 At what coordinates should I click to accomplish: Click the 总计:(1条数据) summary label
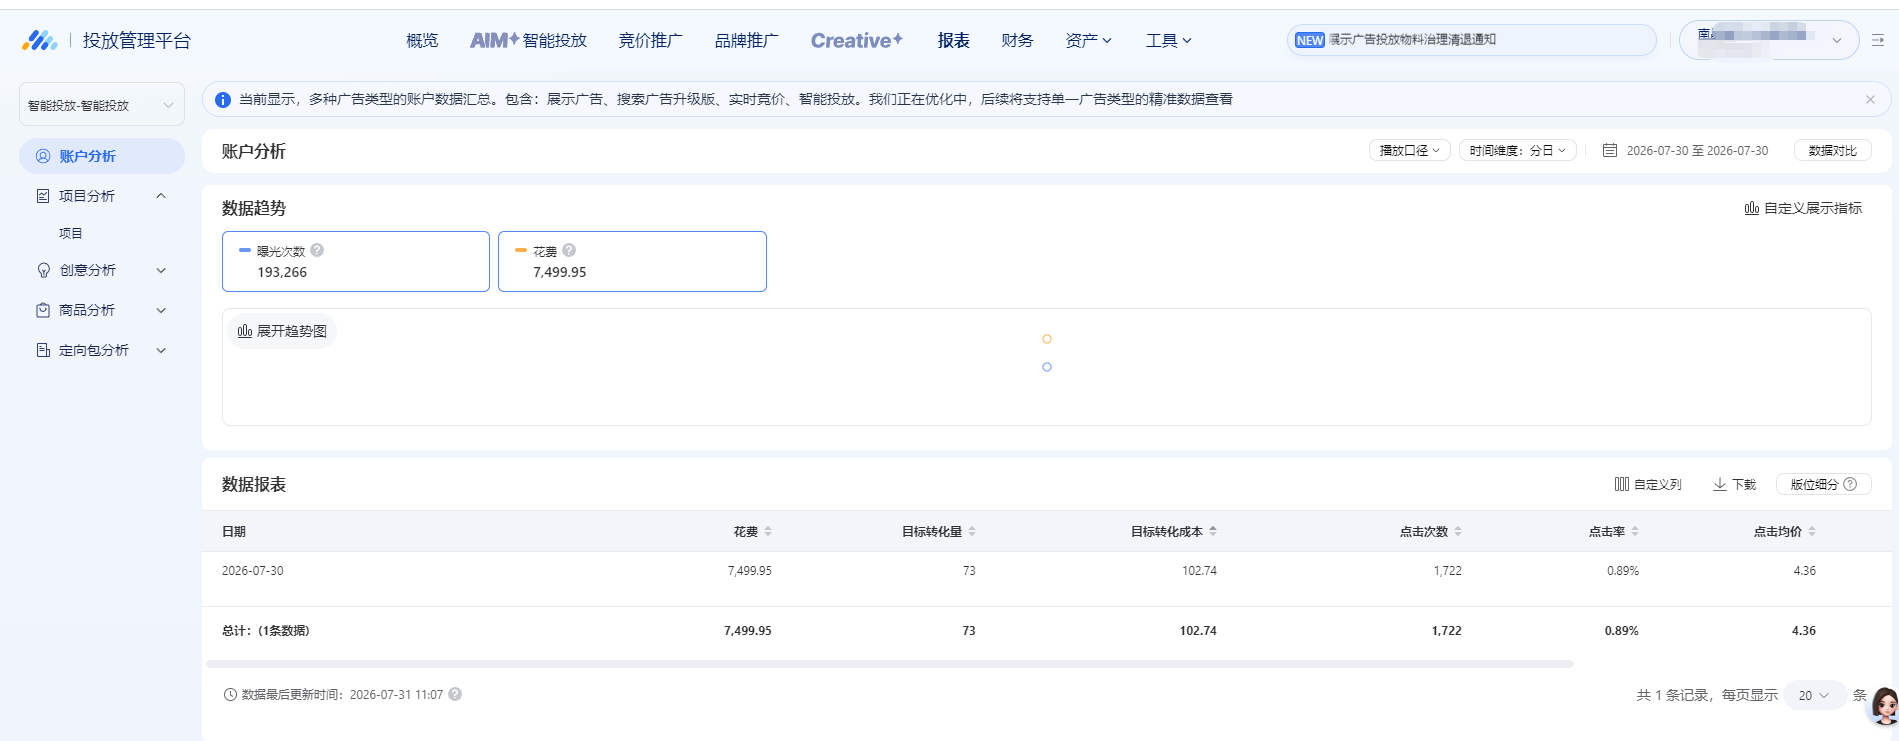(x=265, y=630)
